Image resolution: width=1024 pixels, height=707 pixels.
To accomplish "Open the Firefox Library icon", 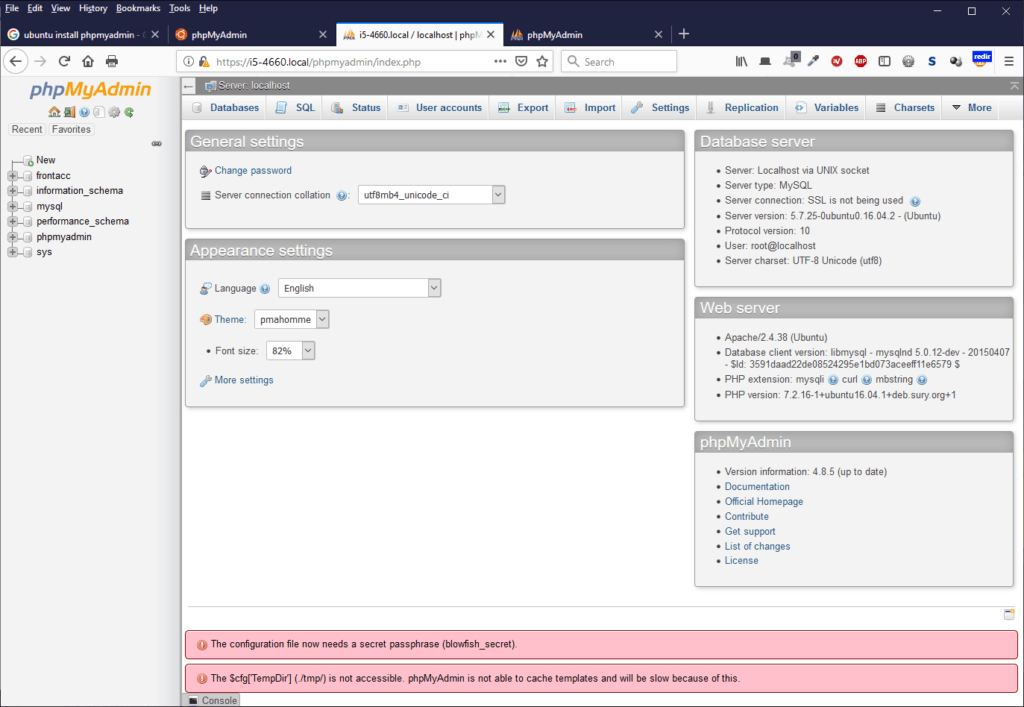I will coord(741,61).
